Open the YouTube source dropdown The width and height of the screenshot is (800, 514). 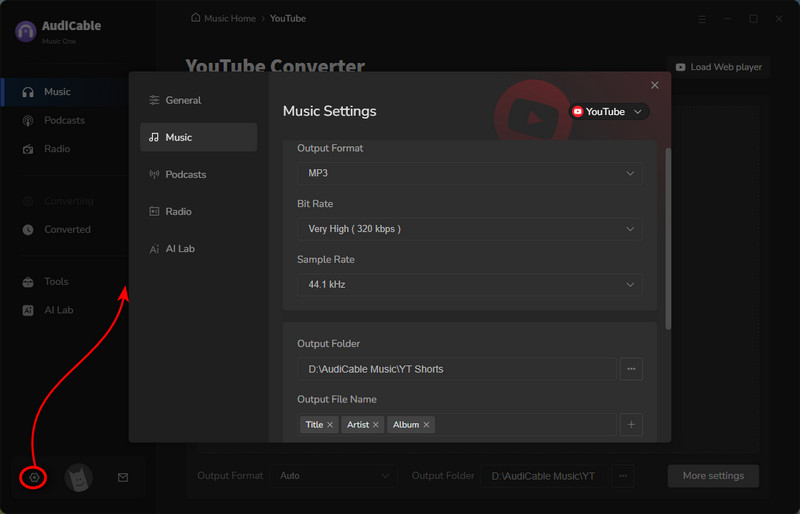click(609, 112)
